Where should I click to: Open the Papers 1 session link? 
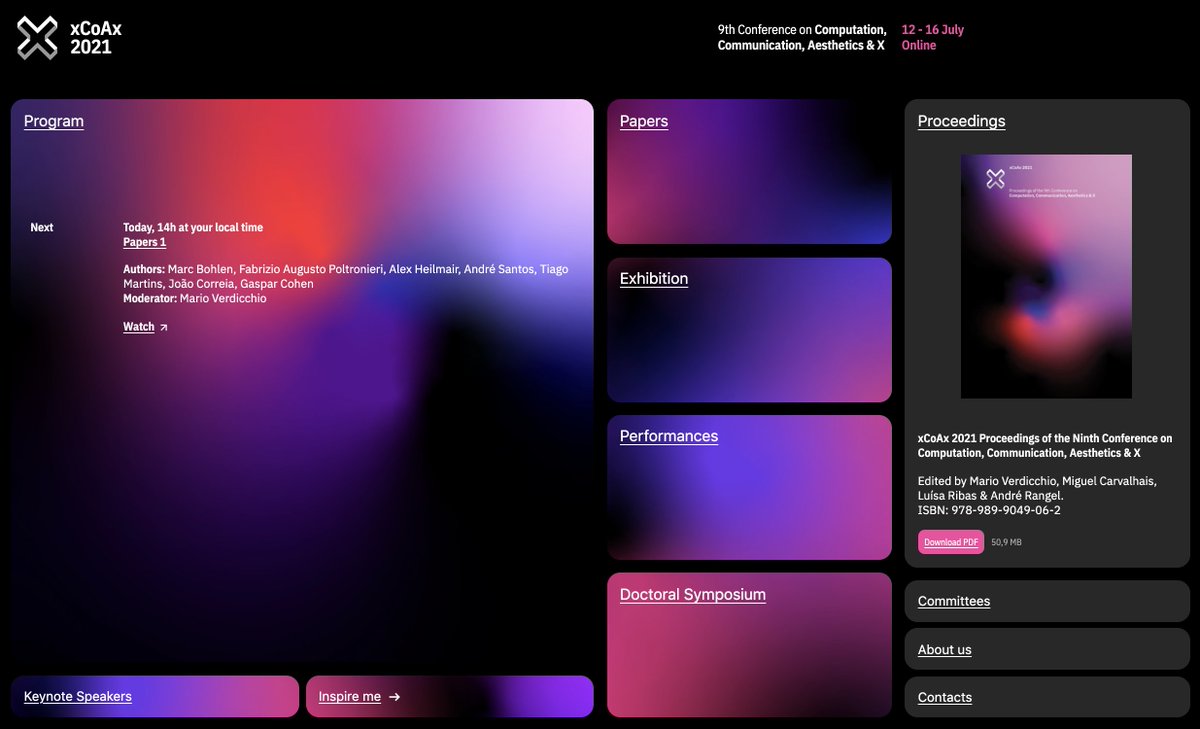point(145,242)
